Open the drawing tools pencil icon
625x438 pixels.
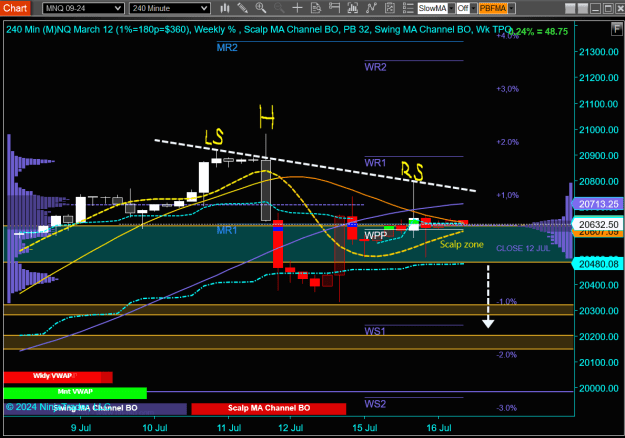coord(242,8)
